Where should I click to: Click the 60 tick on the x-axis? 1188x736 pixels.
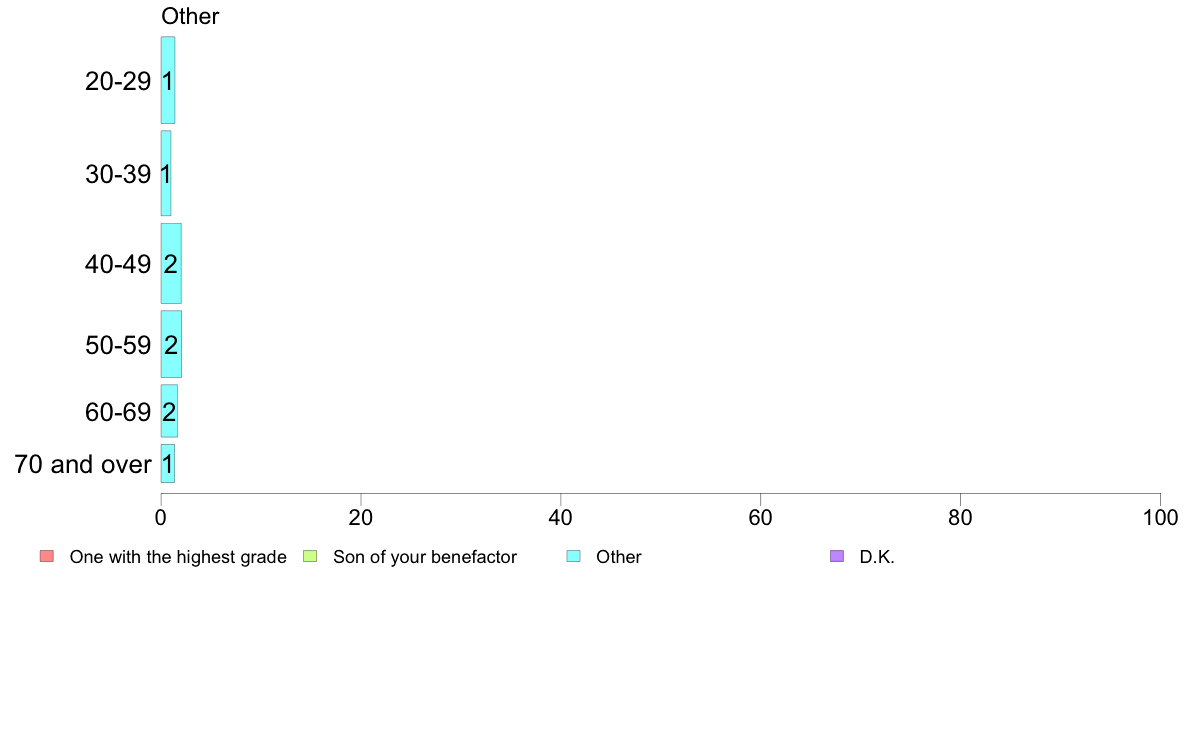click(761, 518)
